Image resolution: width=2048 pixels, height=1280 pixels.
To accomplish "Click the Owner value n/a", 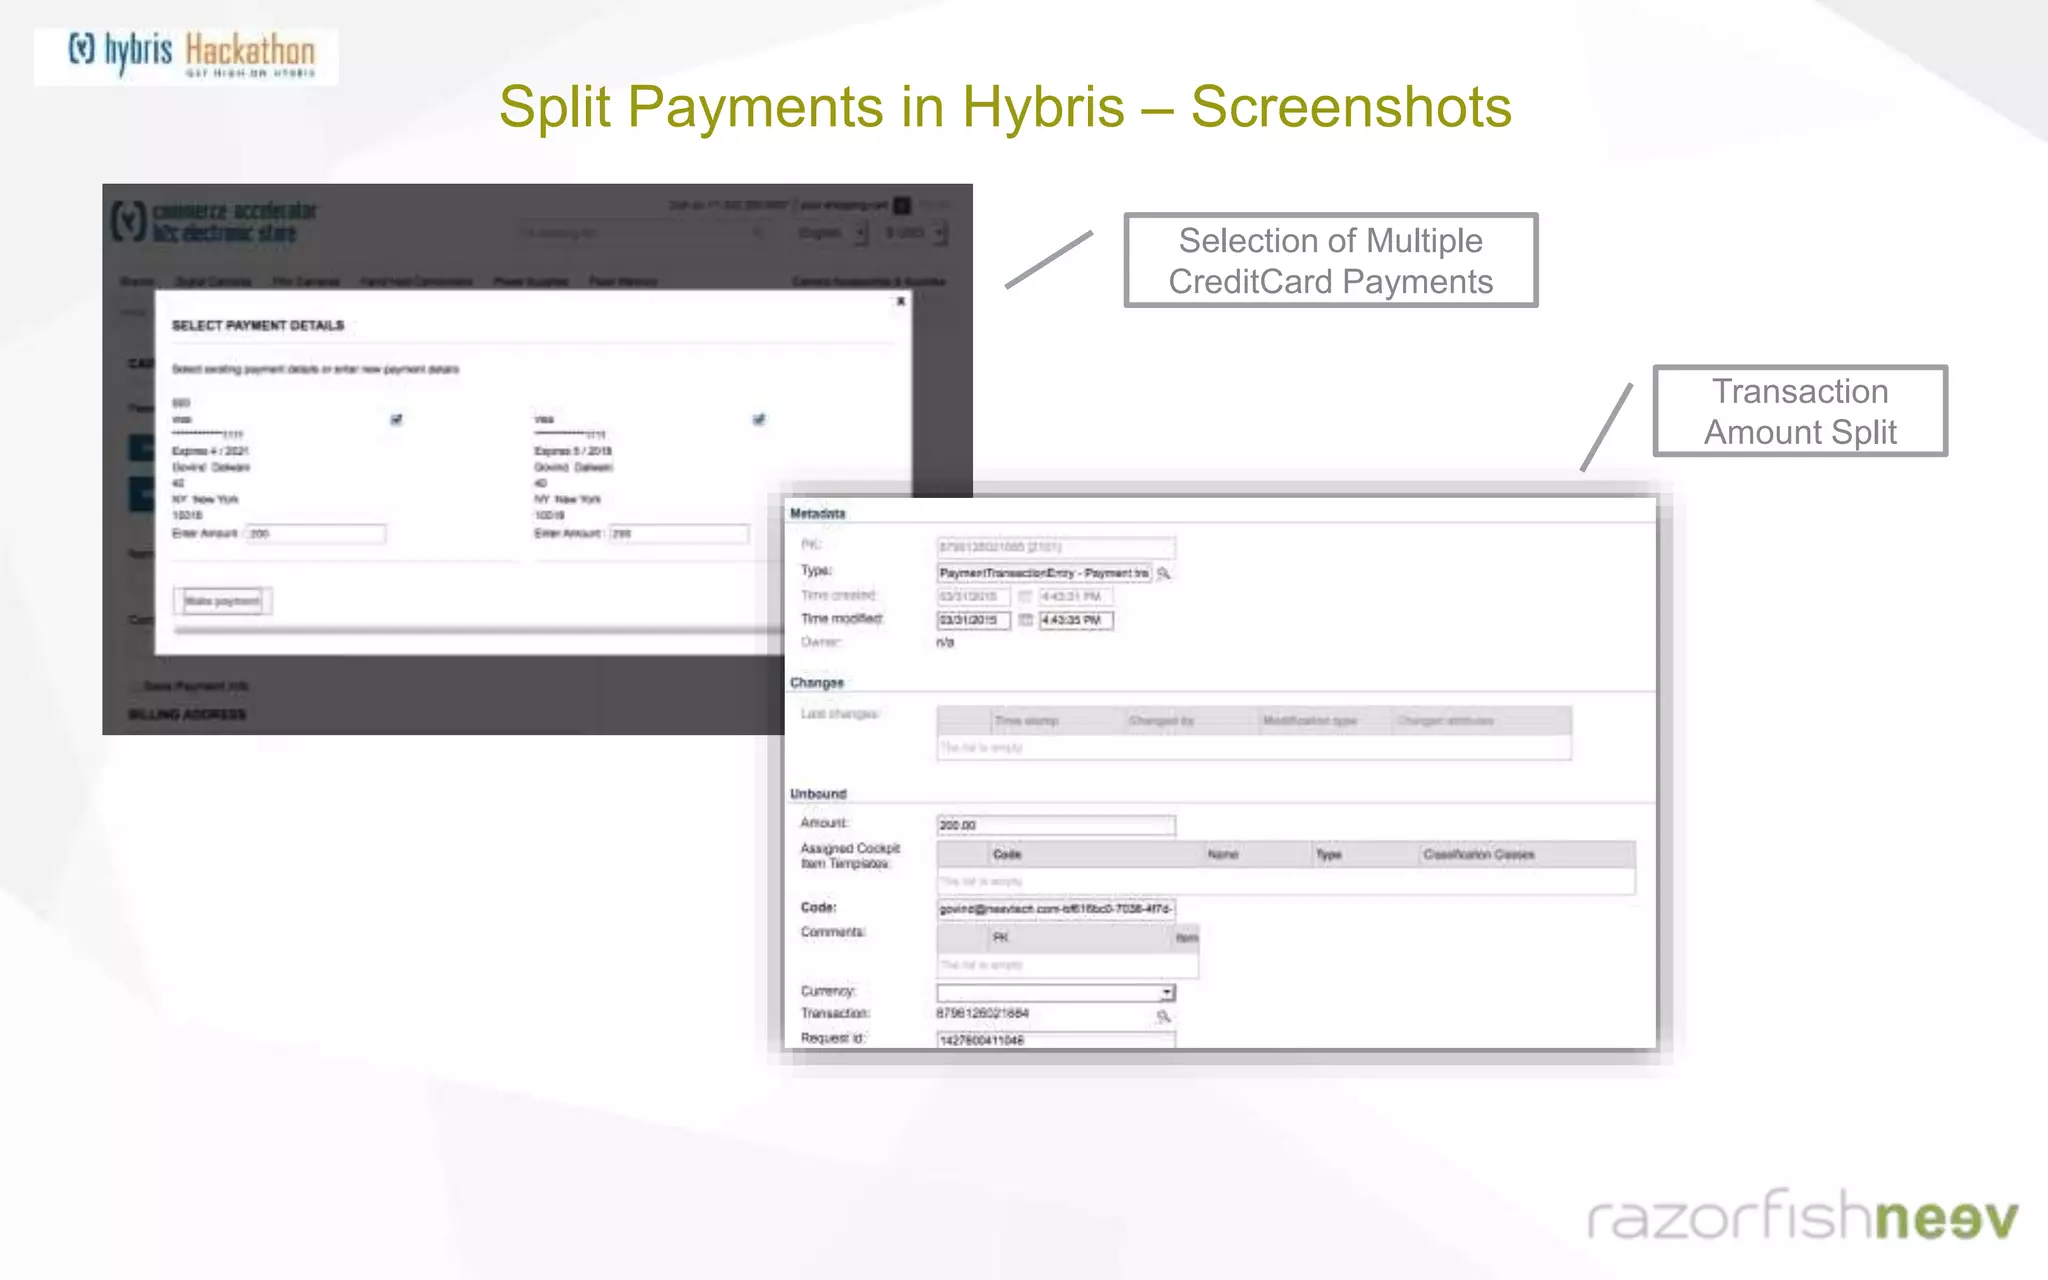I will tap(945, 643).
